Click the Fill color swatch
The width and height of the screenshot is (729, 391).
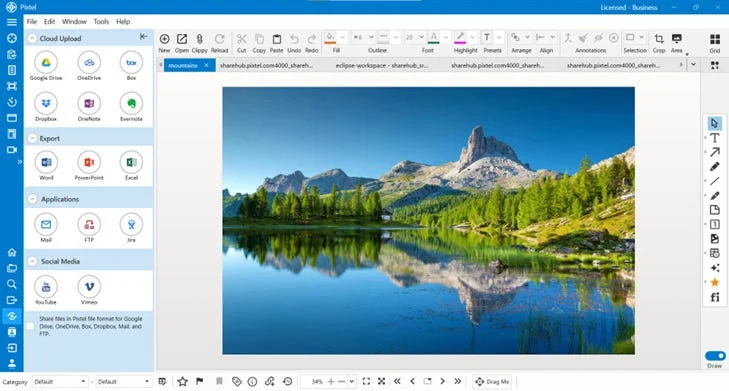[330, 38]
